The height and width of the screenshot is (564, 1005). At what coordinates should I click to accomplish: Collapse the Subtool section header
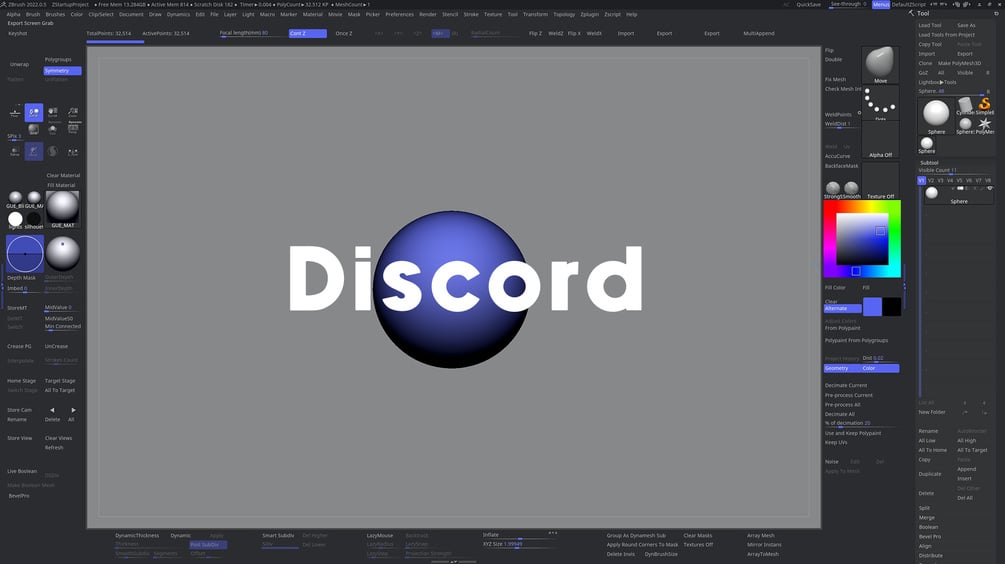(929, 163)
